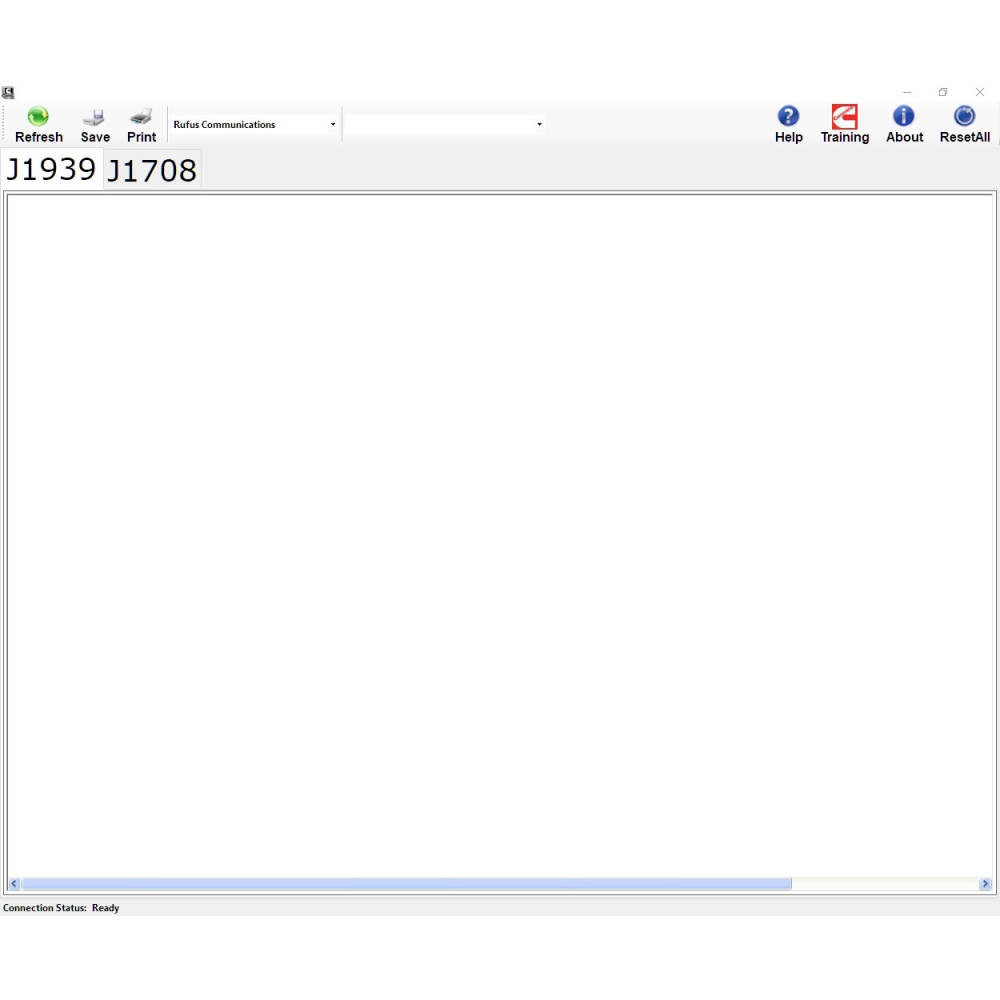The height and width of the screenshot is (1000, 1000).
Task: Save the data with the Save icon
Action: [95, 117]
